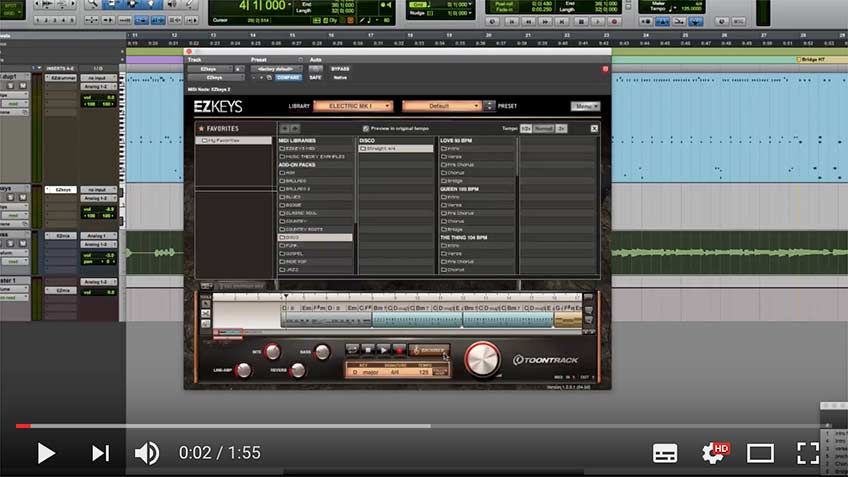Open the JAZZ add-on pack folder
848x477 pixels.
tap(315, 270)
